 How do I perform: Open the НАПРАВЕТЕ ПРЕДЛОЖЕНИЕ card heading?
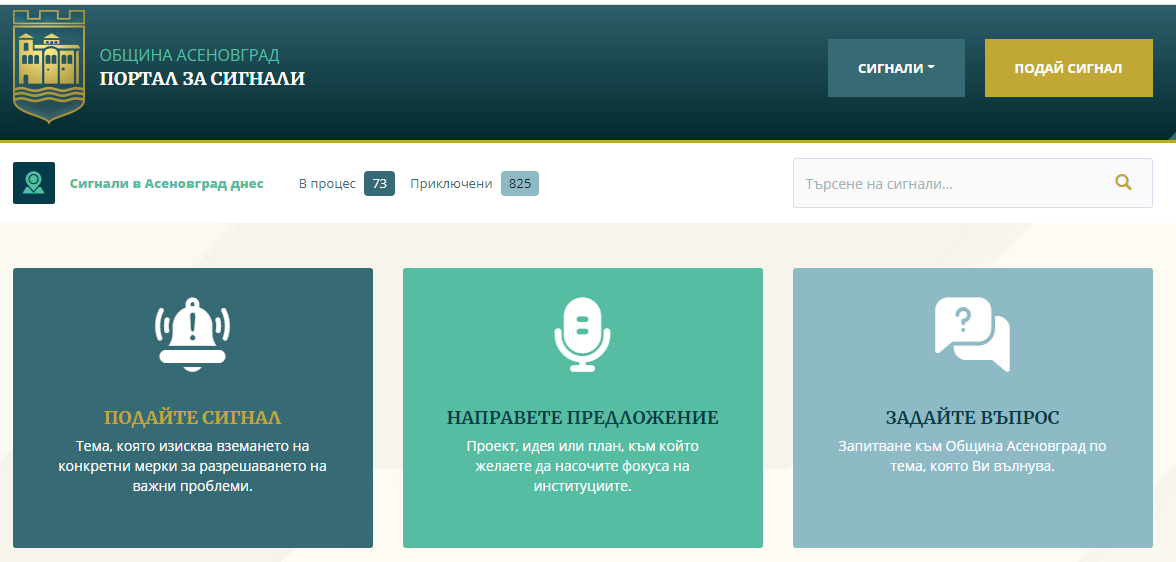coord(583,418)
